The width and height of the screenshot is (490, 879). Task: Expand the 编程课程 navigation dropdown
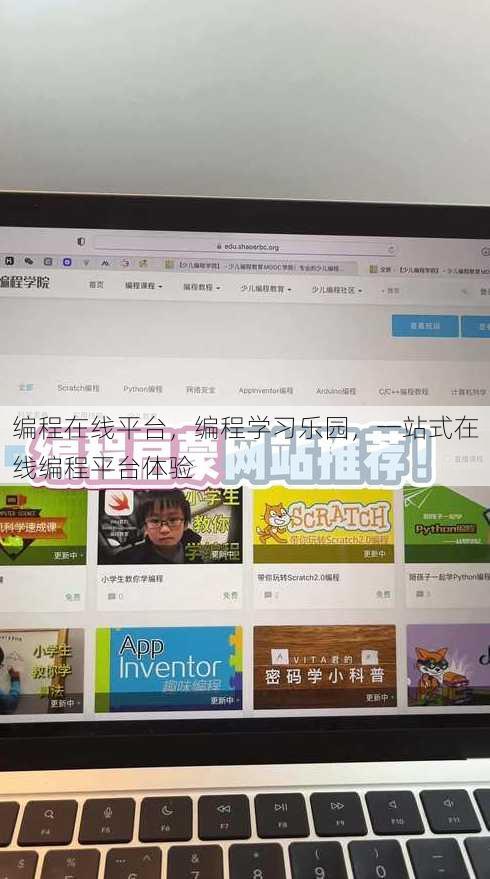144,286
